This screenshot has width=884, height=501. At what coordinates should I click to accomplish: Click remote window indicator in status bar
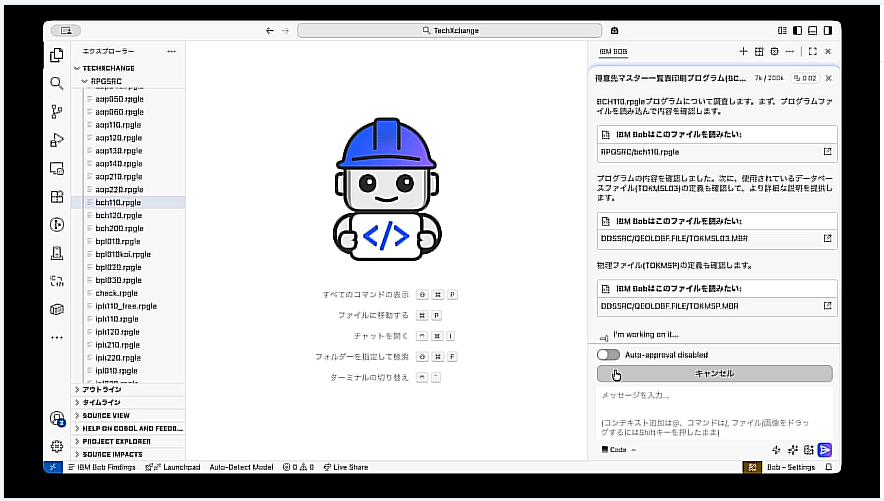click(x=53, y=467)
